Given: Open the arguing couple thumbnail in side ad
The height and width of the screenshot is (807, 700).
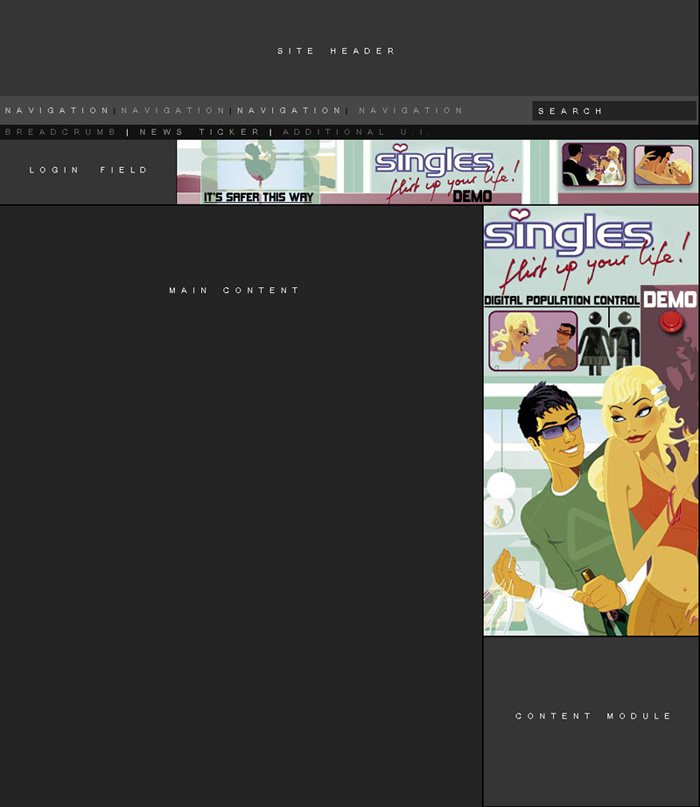Looking at the screenshot, I should pyautogui.click(x=533, y=340).
